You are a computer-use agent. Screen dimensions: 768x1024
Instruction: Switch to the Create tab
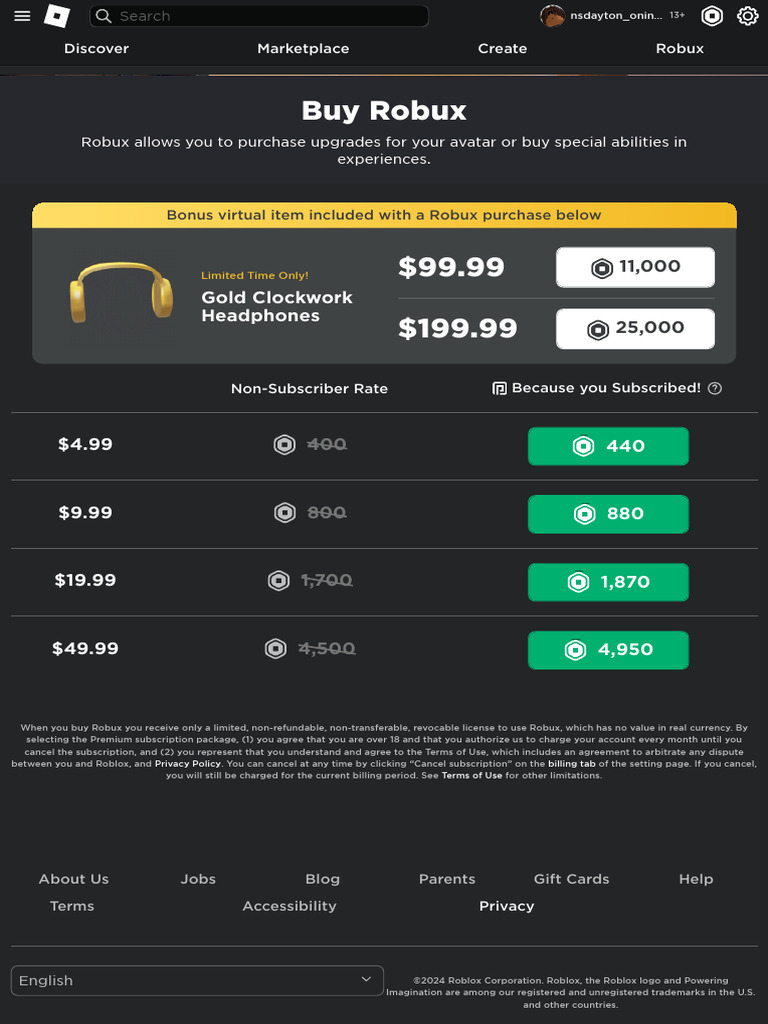pyautogui.click(x=502, y=48)
